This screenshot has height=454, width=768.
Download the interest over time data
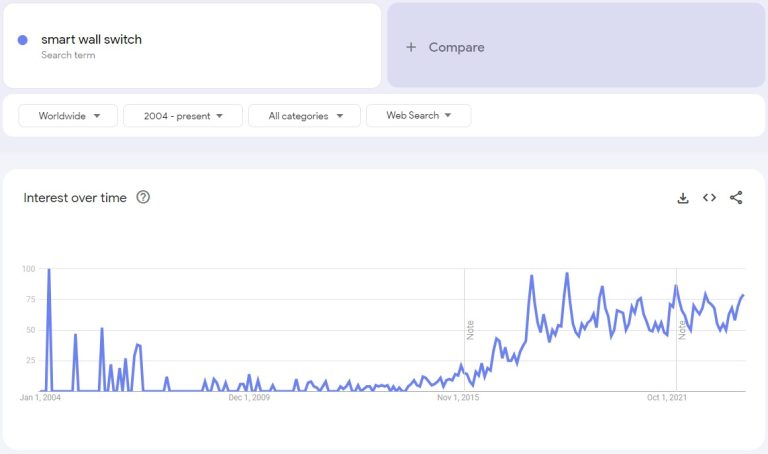[683, 198]
